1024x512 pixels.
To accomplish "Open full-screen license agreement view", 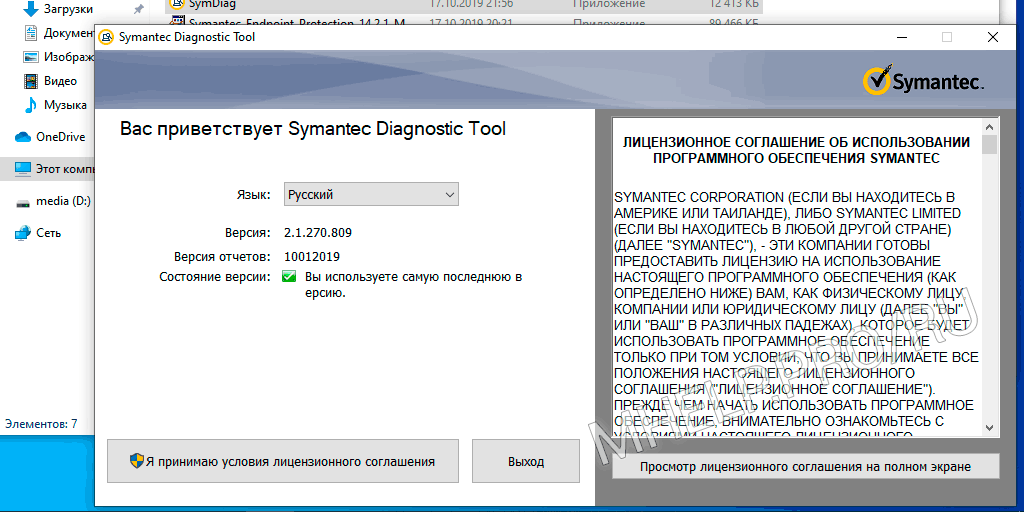I will coord(805,466).
